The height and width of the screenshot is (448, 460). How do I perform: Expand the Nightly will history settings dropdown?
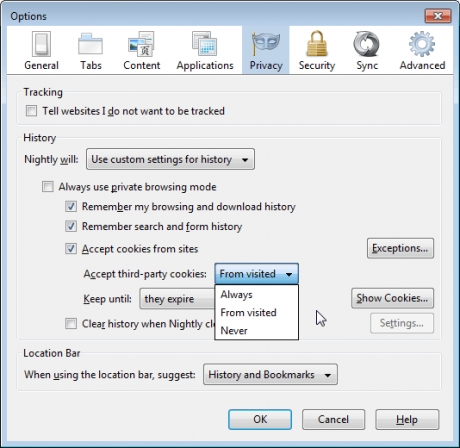170,159
